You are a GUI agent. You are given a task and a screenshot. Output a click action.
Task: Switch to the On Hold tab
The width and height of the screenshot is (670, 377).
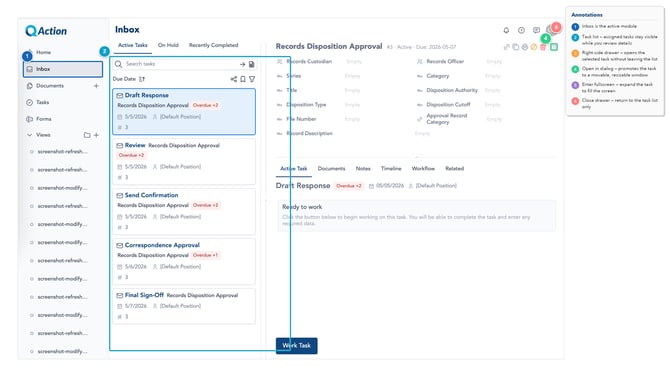click(x=168, y=45)
